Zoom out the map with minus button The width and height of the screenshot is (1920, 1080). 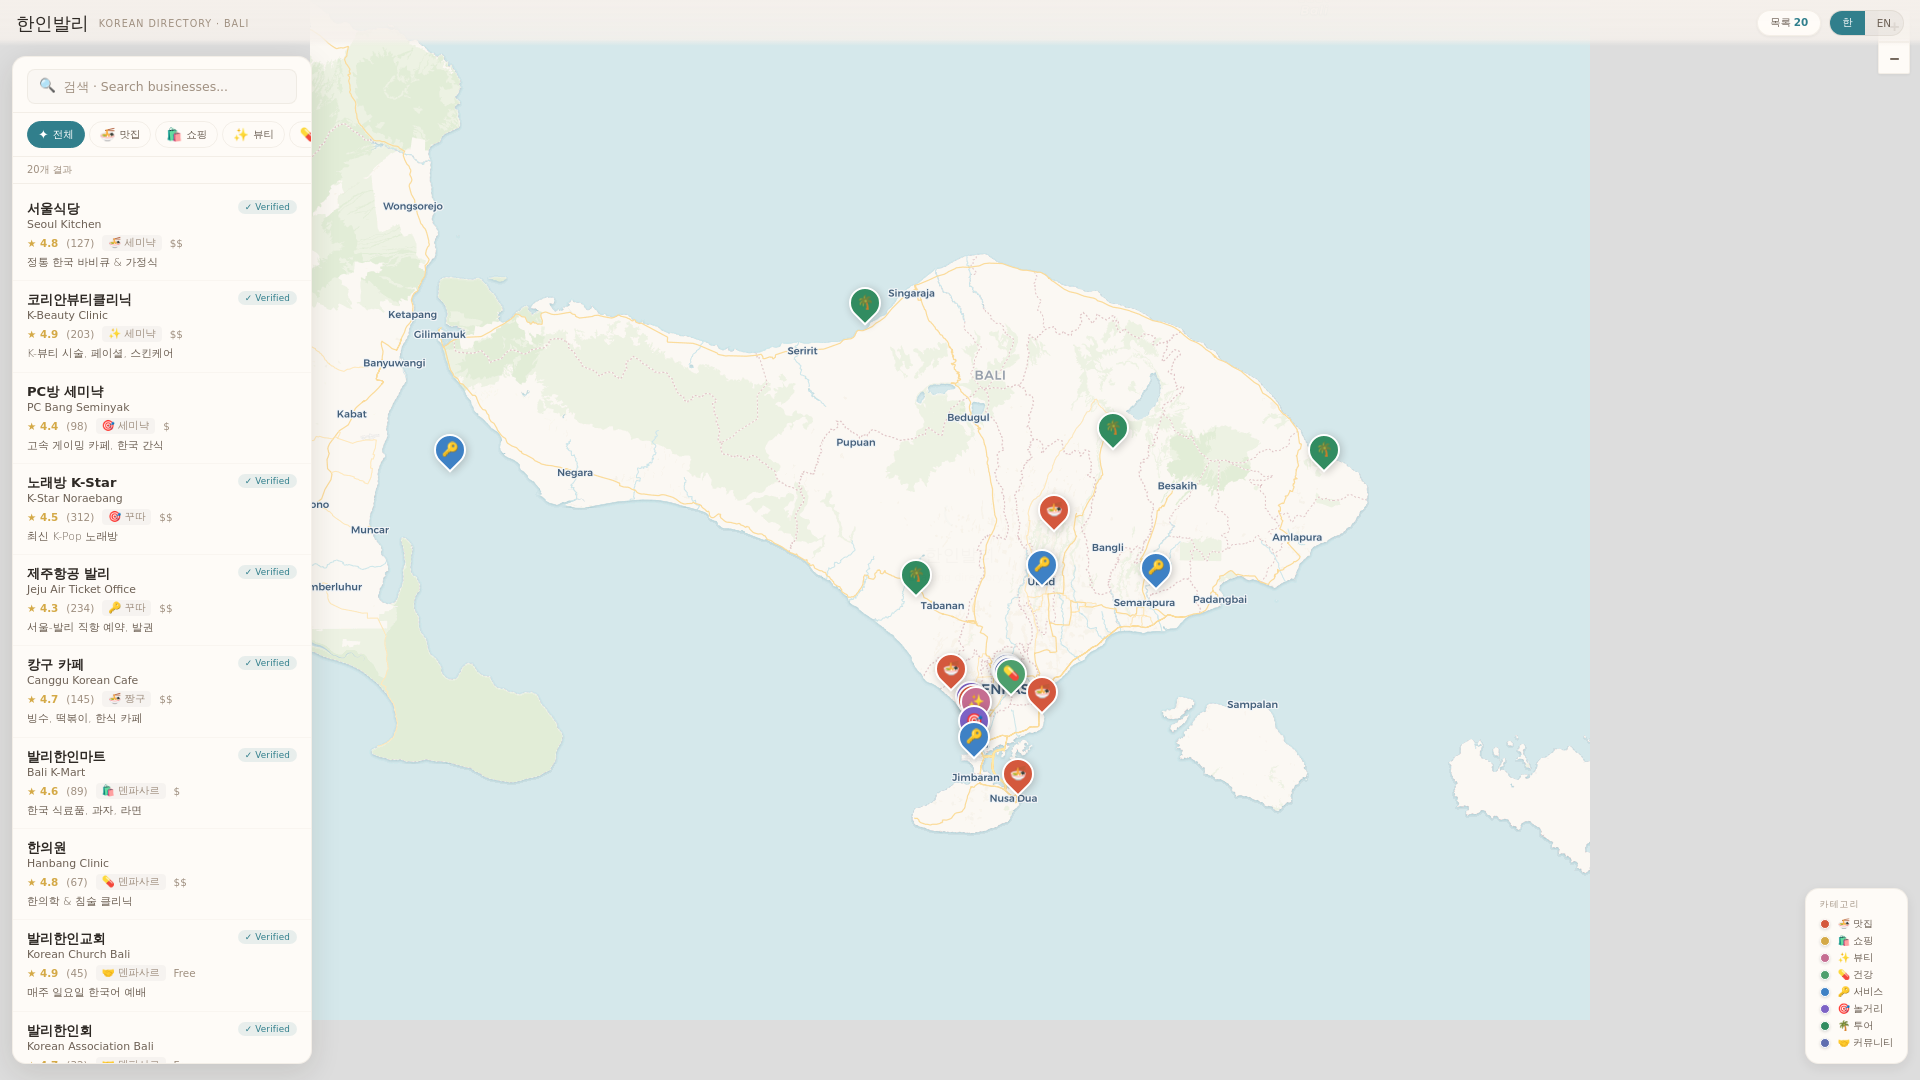click(1893, 59)
